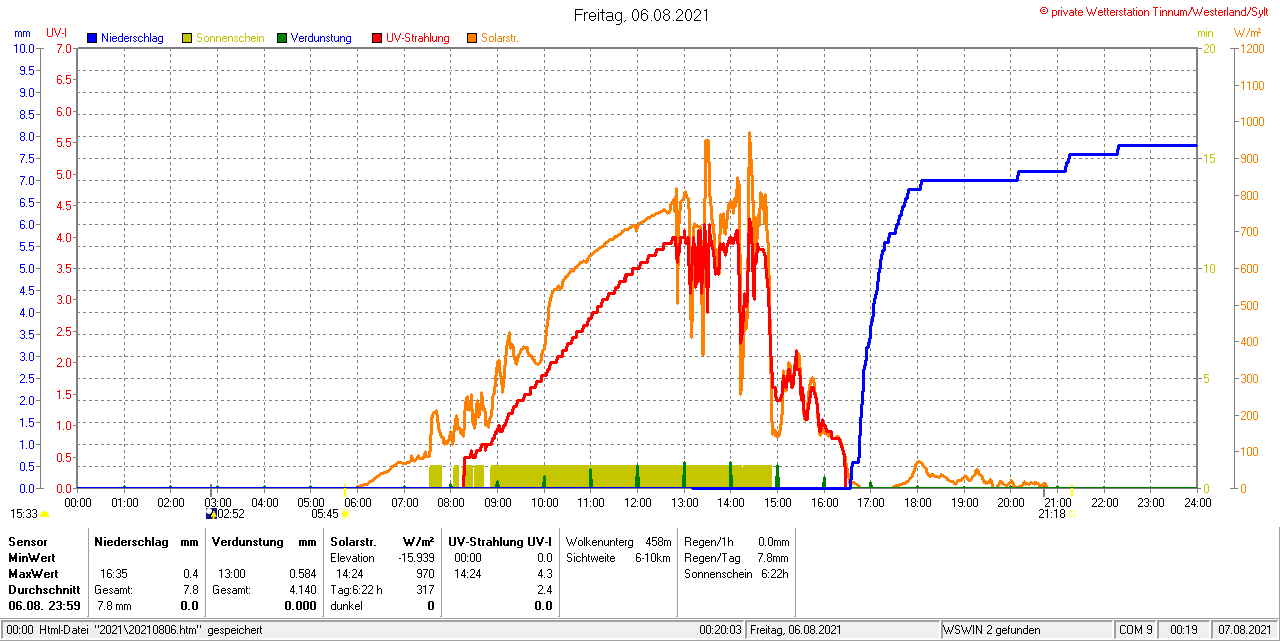Viewport: 1280px width, 641px height.
Task: Click the 16:35 Niederschlag max time
Action: [x=113, y=574]
